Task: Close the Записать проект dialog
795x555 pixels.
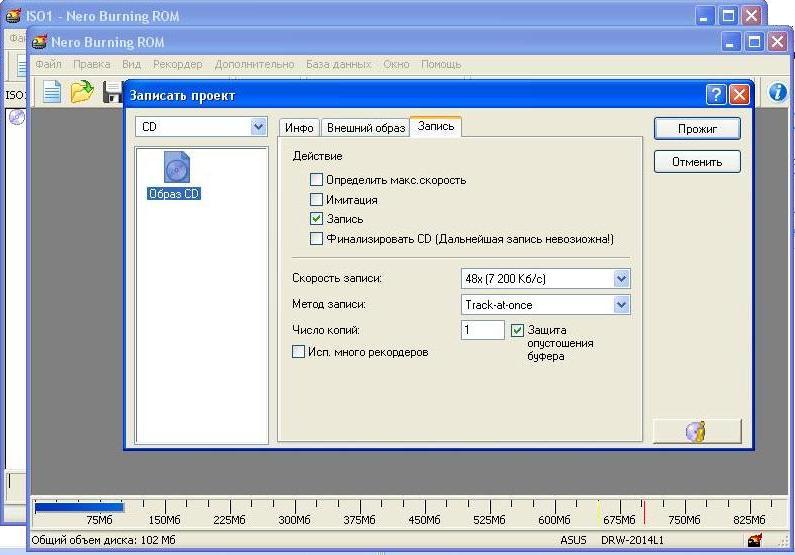Action: click(739, 95)
